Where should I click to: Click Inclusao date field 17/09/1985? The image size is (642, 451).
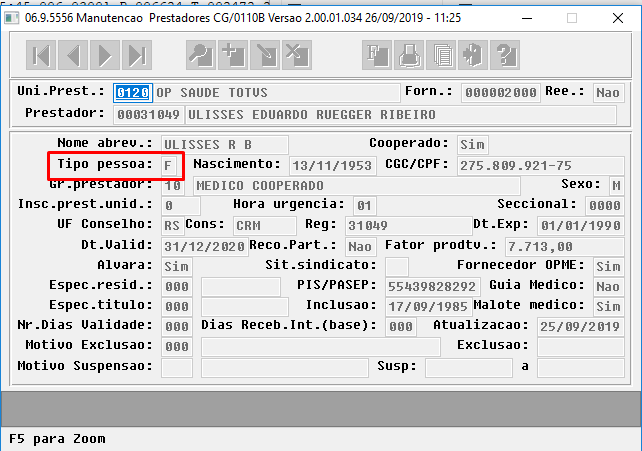[x=428, y=307]
